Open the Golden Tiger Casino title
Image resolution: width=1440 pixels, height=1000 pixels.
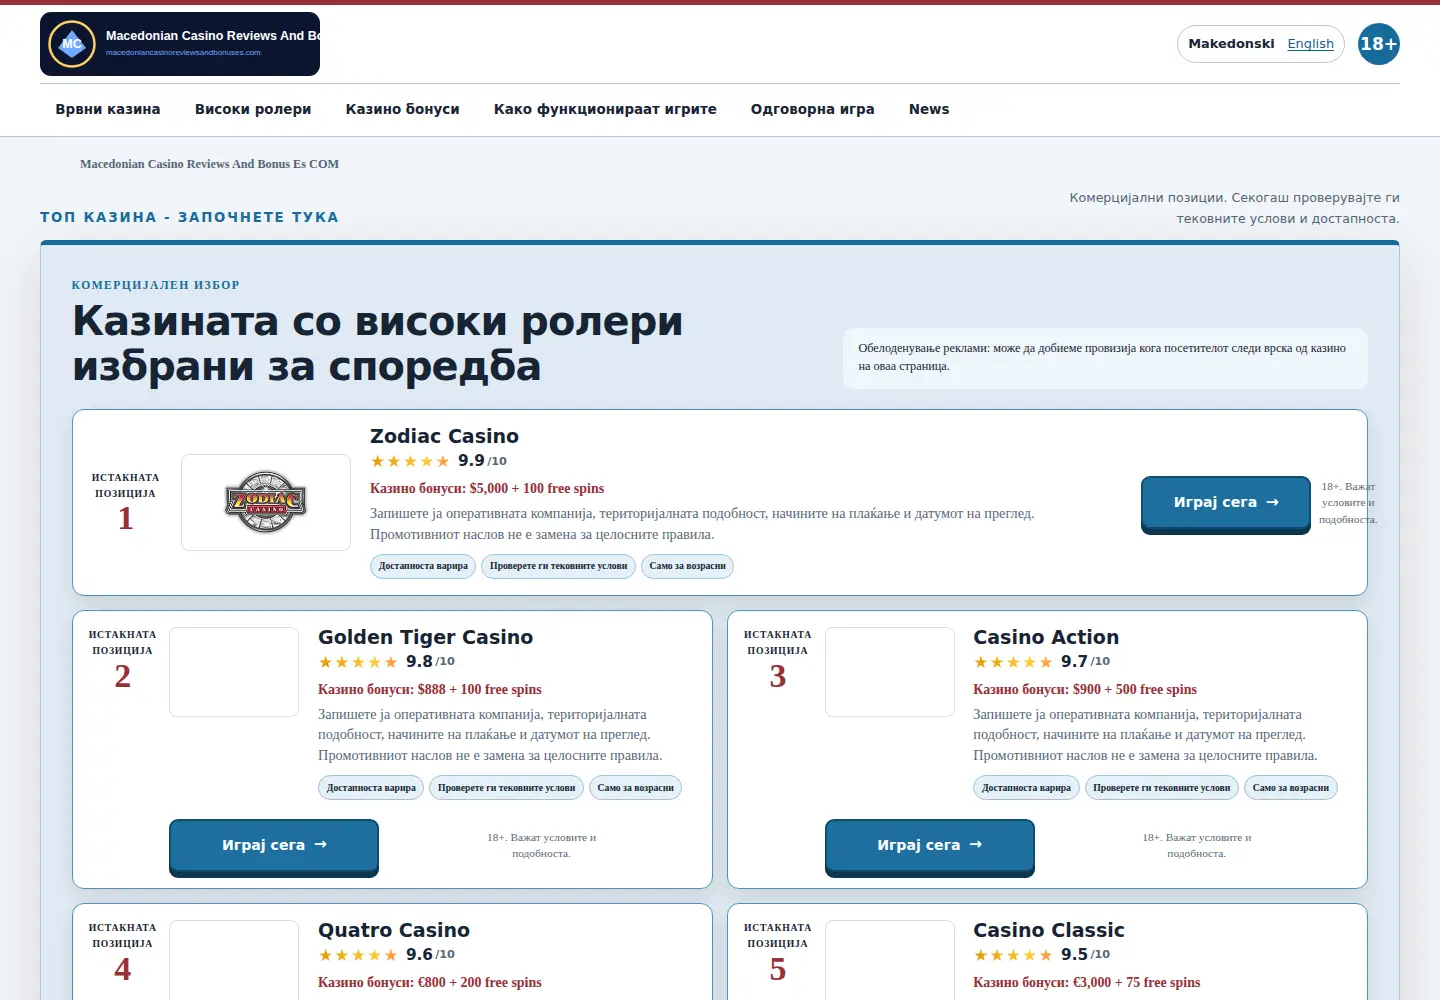(425, 637)
